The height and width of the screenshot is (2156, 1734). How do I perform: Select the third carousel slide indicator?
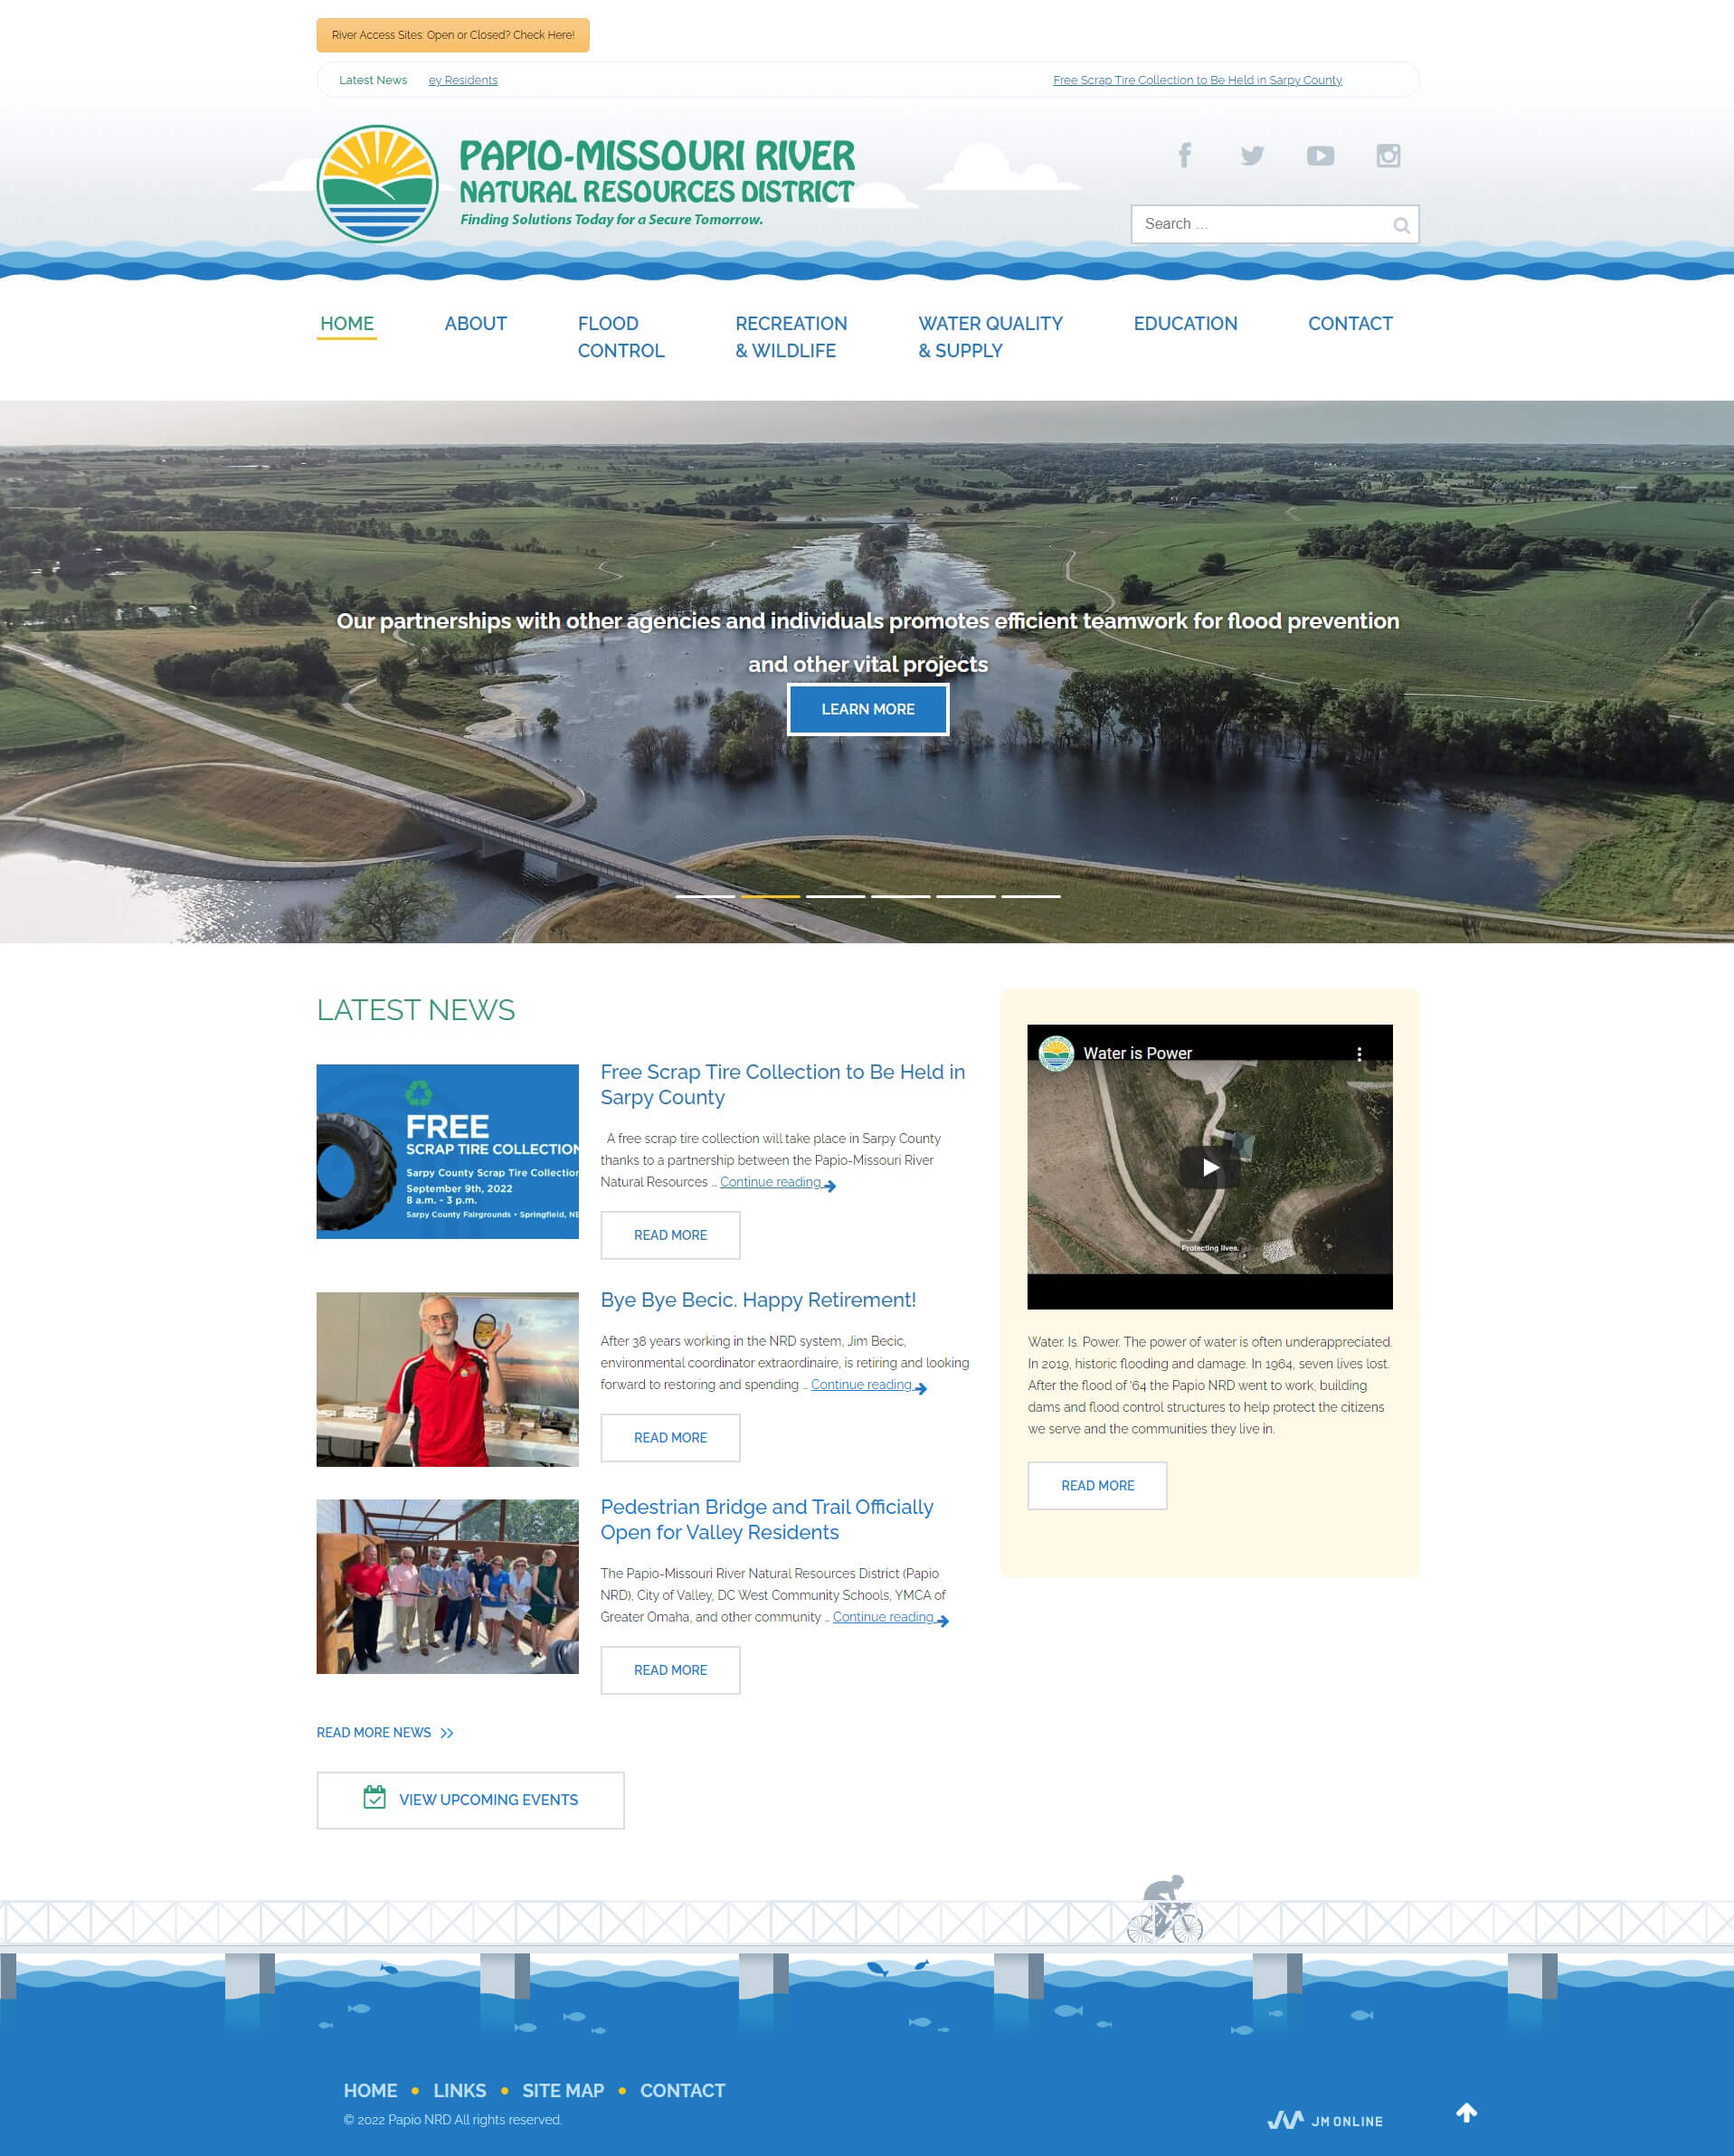coord(835,896)
